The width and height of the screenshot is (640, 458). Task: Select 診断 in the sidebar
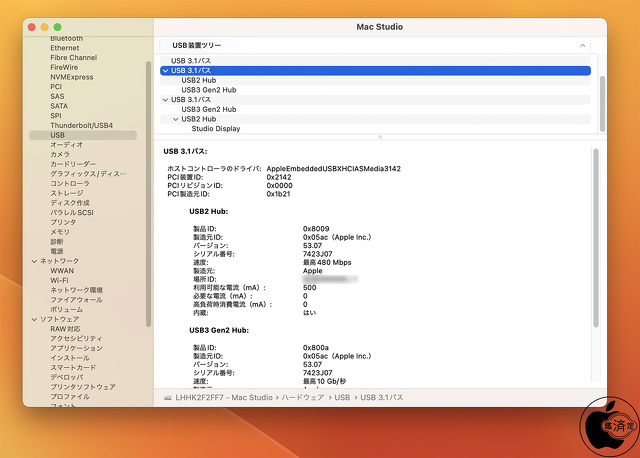coord(57,242)
